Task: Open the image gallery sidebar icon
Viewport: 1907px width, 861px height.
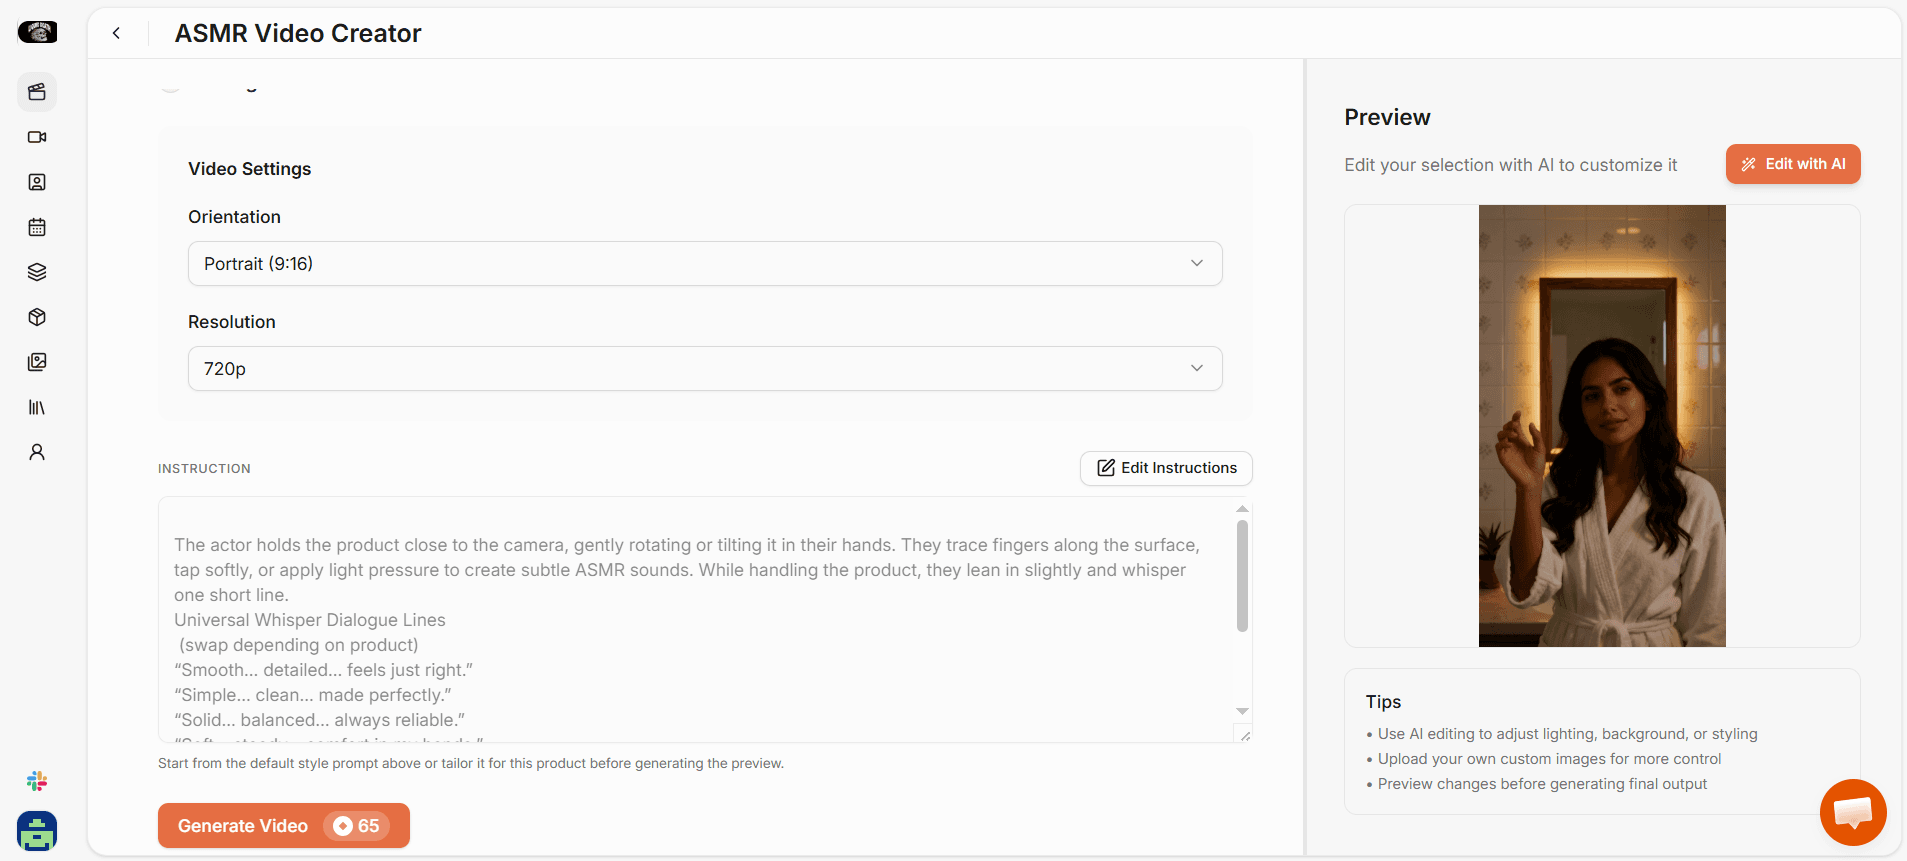Action: point(37,362)
